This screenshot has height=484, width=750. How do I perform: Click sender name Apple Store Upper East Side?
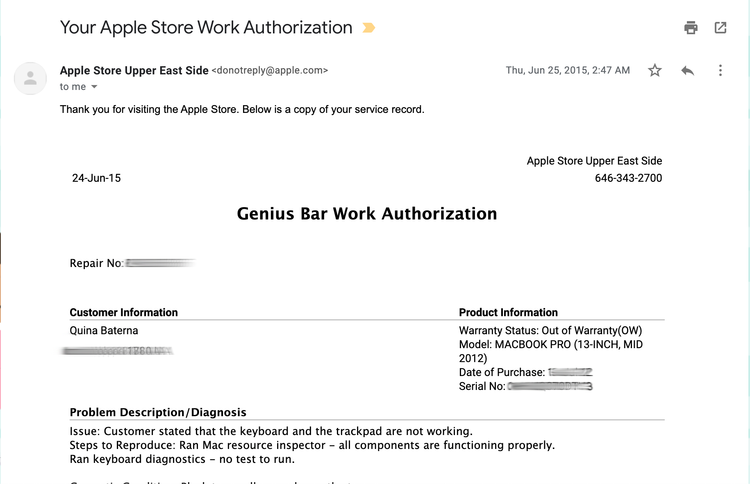134,71
